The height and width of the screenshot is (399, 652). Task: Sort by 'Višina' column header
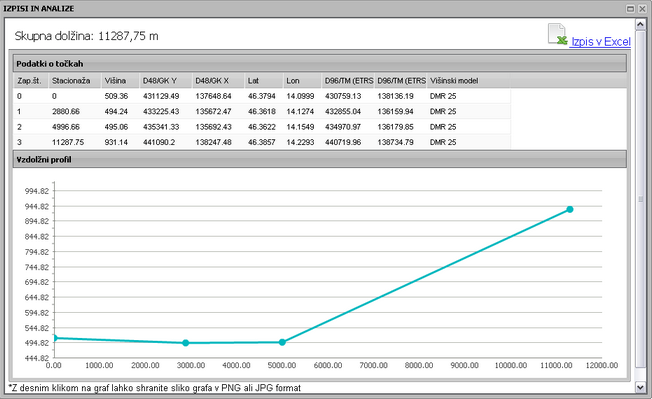pyautogui.click(x=120, y=81)
